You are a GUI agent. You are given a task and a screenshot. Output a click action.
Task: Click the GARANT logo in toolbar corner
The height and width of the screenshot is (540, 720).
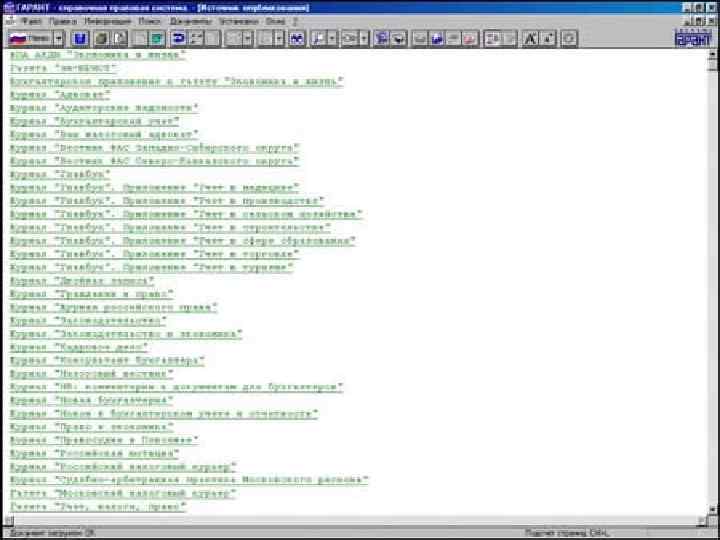pyautogui.click(x=692, y=38)
